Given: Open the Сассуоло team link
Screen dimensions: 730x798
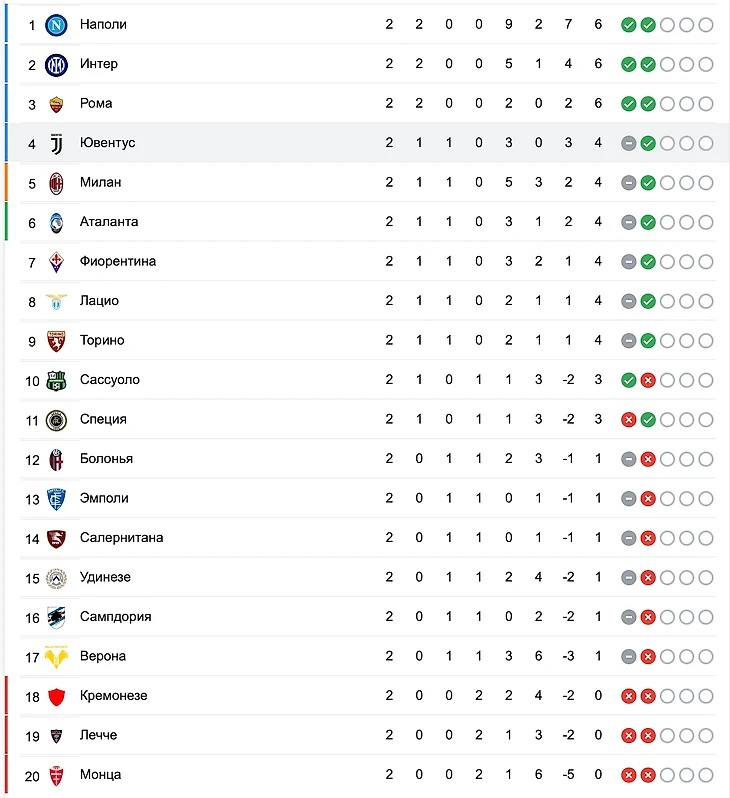Looking at the screenshot, I should click(x=110, y=380).
